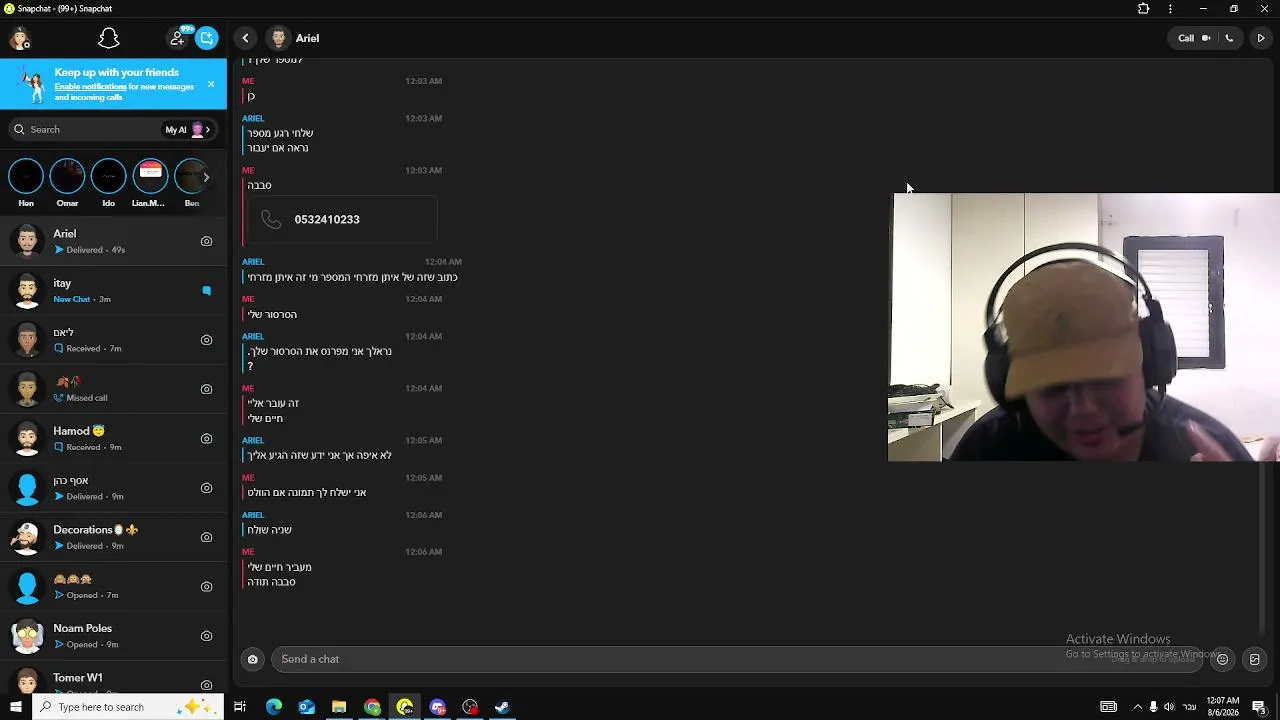1280x720 pixels.
Task: Focus the Snapchat Search field
Action: pos(85,129)
